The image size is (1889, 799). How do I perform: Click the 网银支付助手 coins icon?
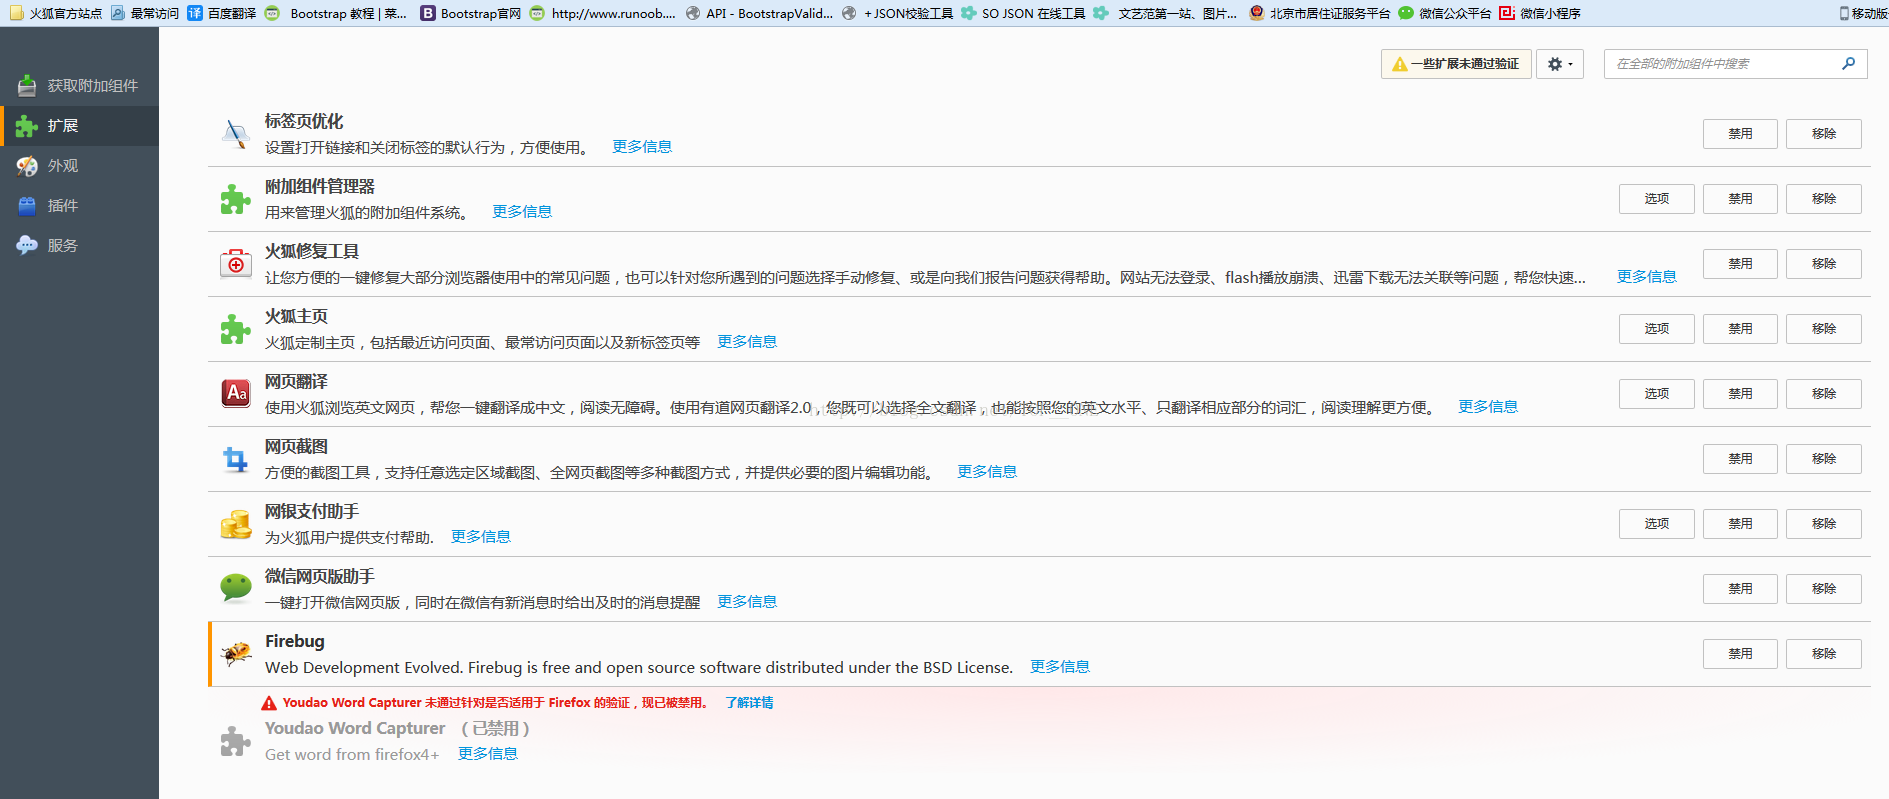(236, 524)
